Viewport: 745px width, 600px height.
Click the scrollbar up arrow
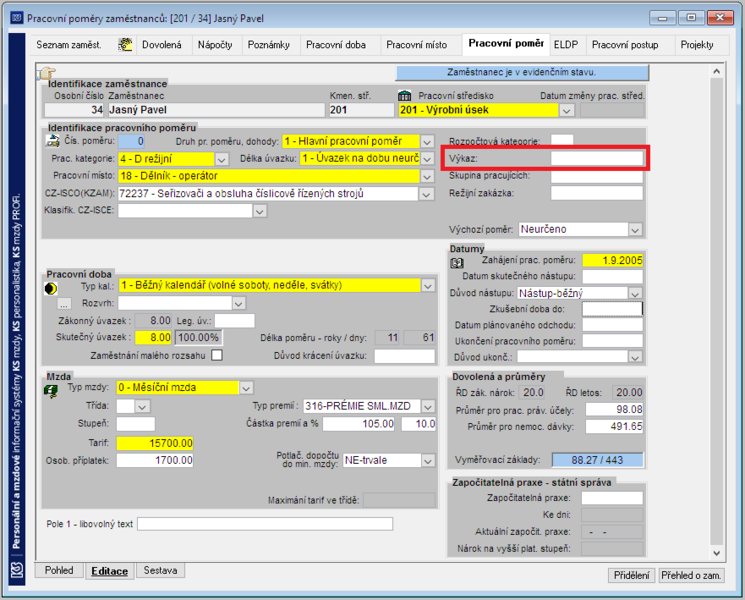coord(717,71)
